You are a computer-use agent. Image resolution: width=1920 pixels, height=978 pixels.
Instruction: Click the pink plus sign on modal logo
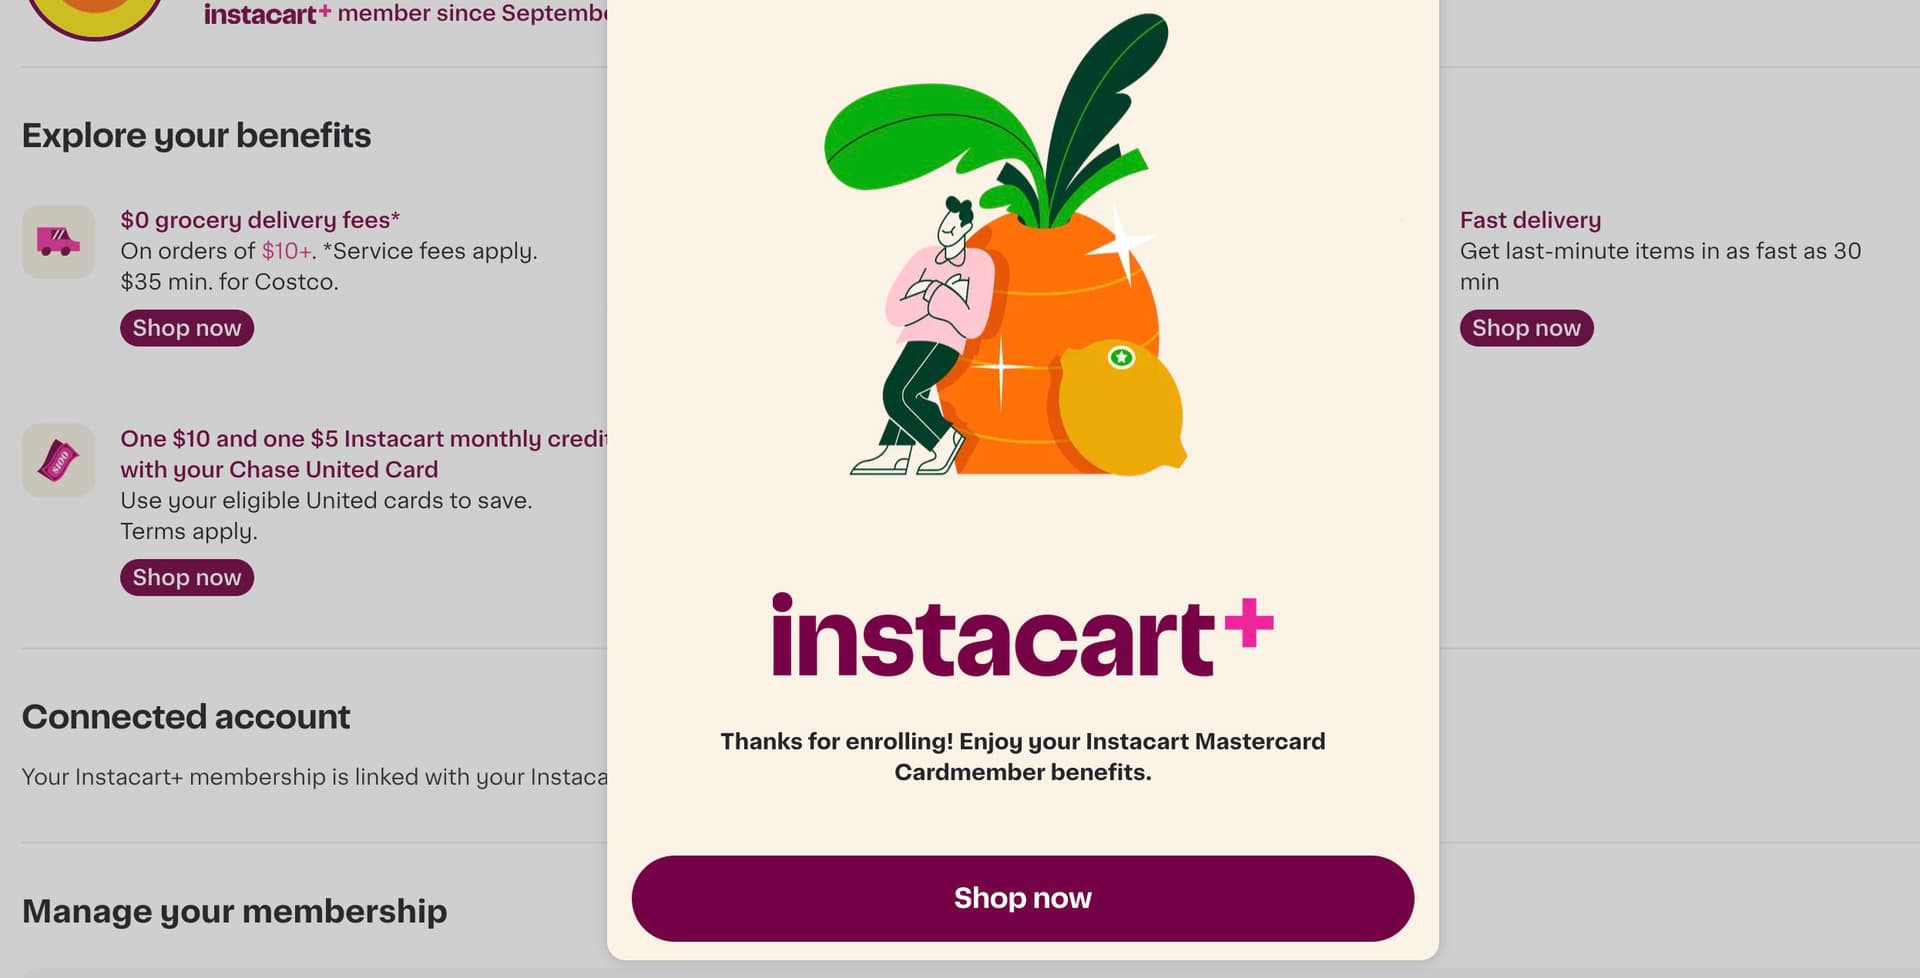pos(1249,623)
